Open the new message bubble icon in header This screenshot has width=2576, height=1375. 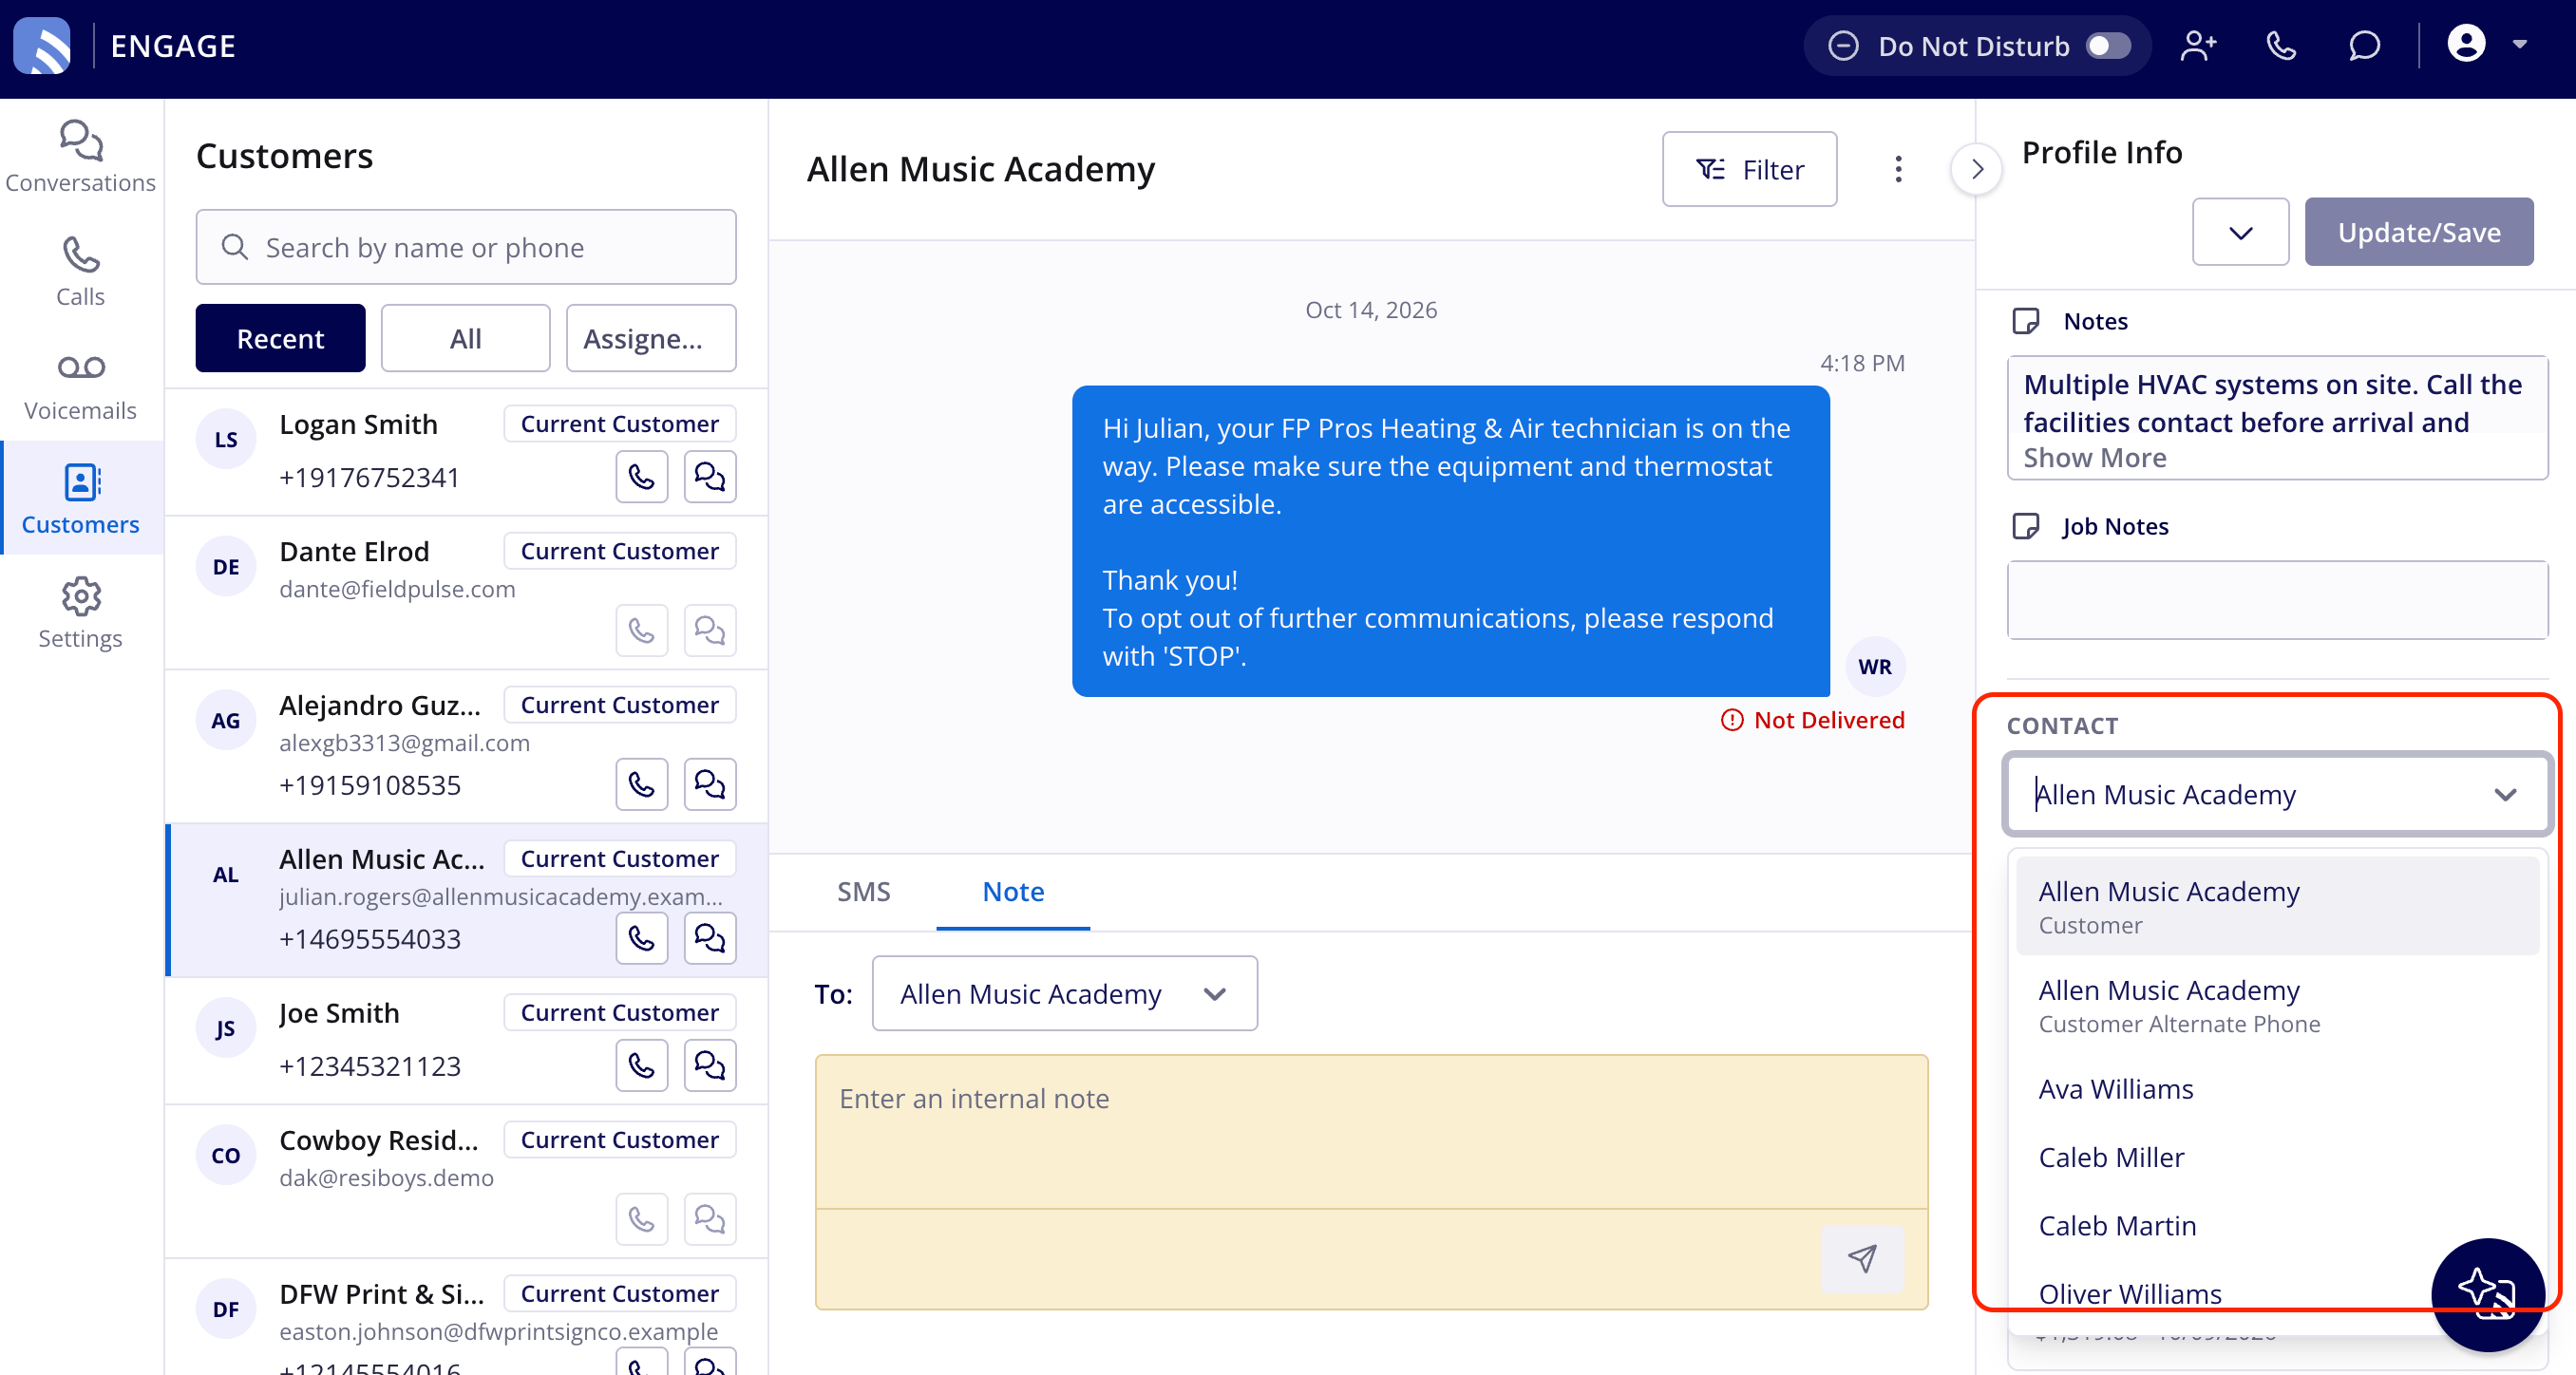coord(2364,46)
